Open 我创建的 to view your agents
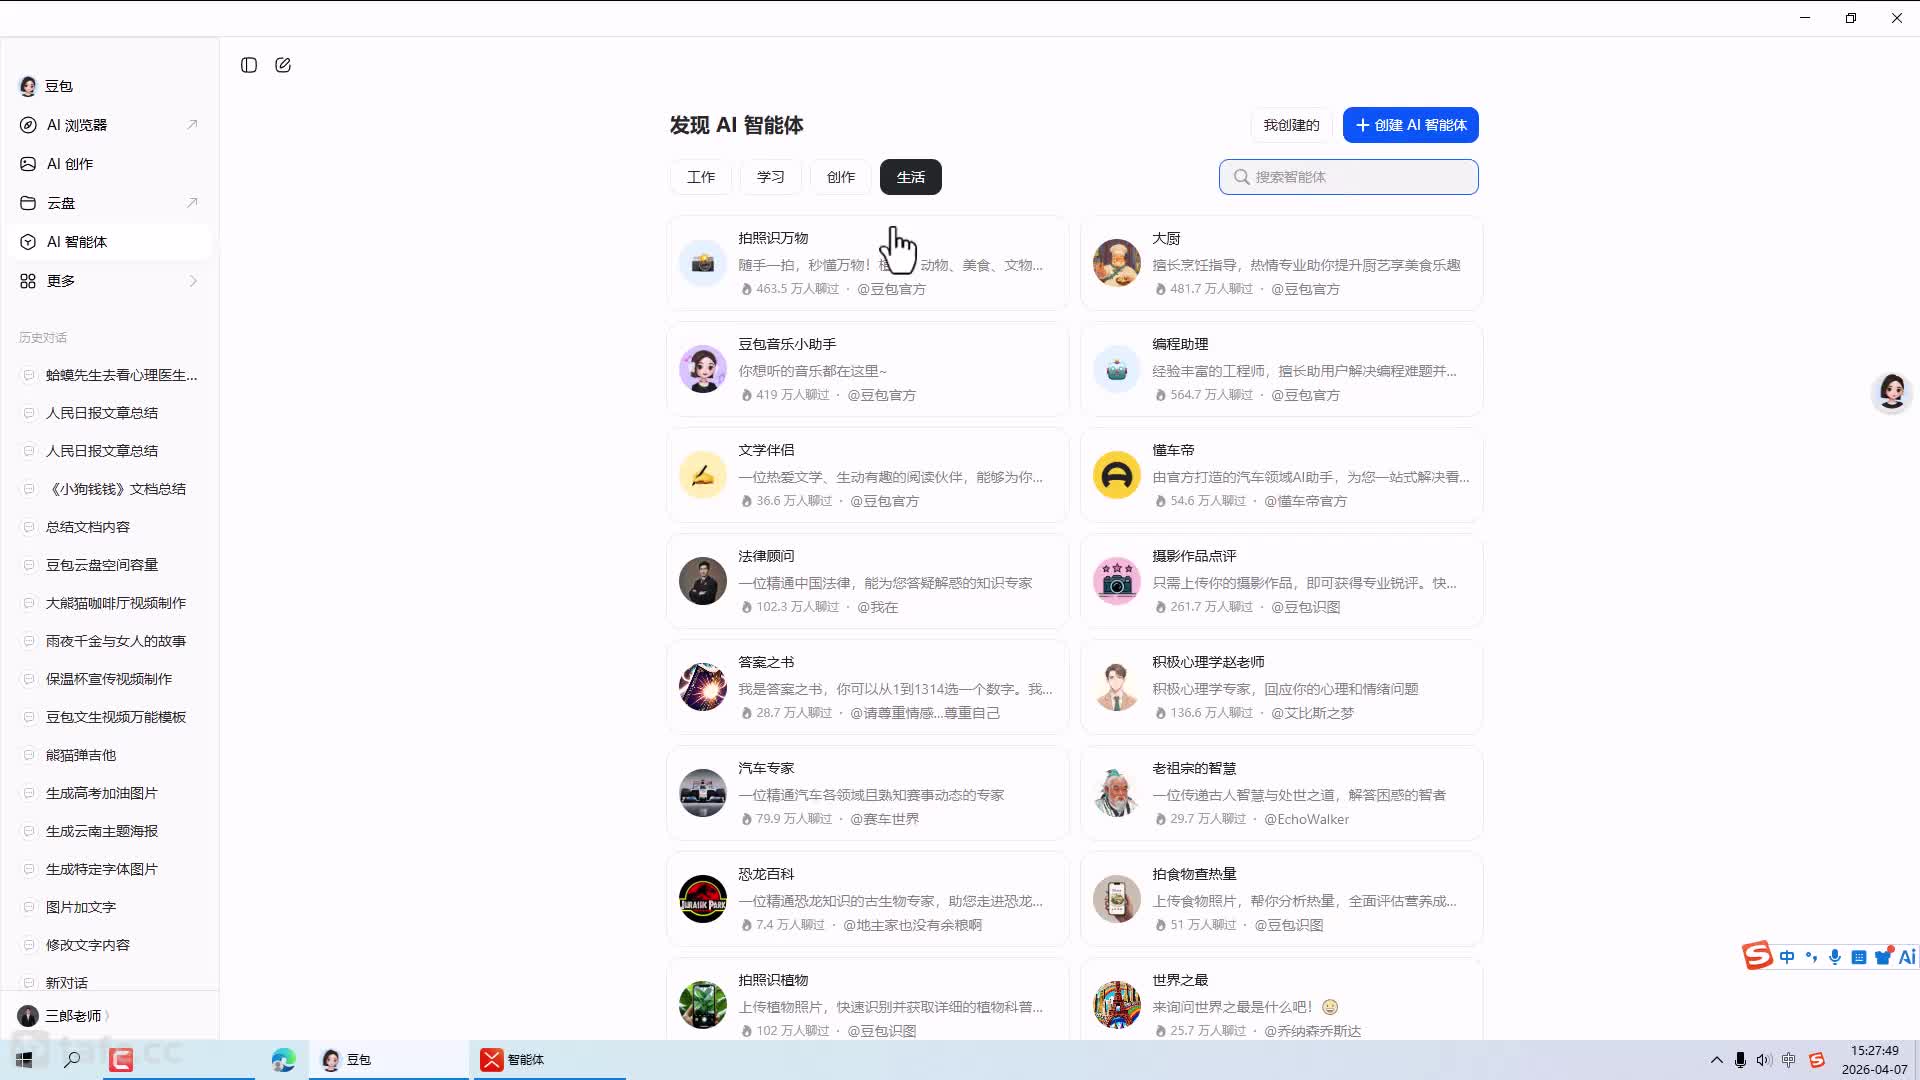 tap(1291, 125)
